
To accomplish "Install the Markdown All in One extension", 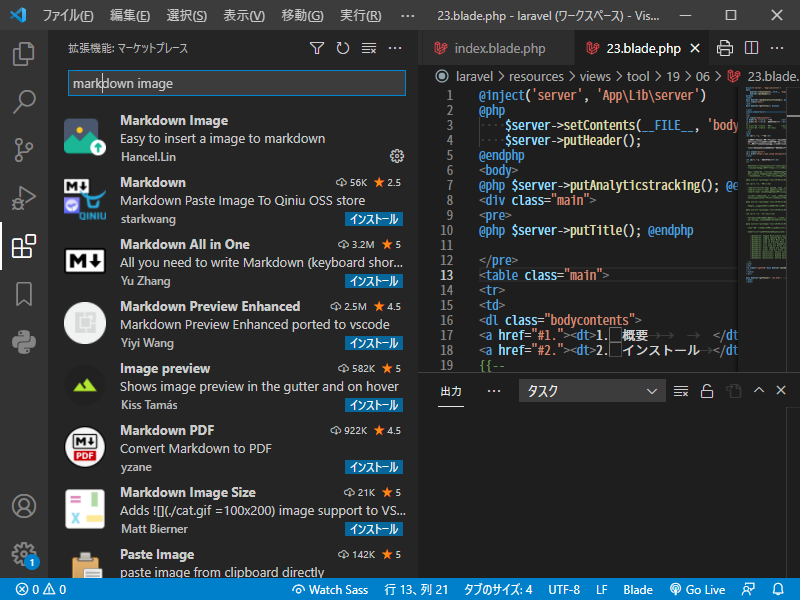I will point(374,281).
